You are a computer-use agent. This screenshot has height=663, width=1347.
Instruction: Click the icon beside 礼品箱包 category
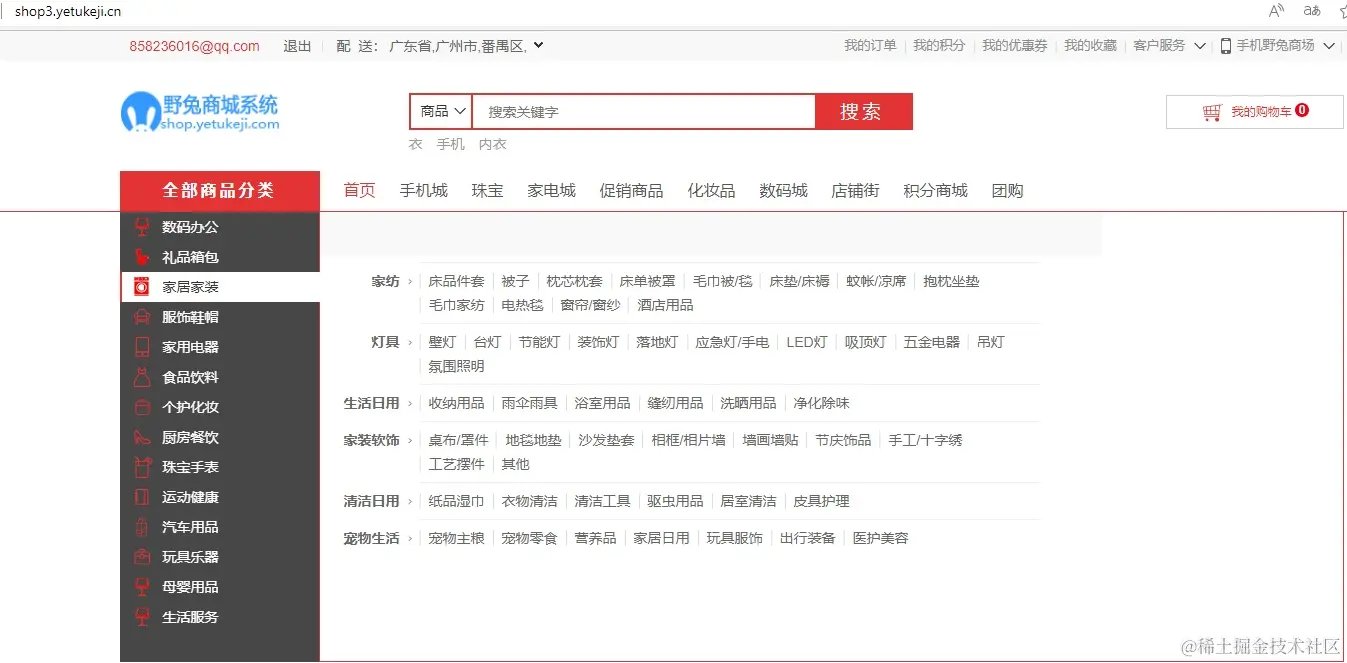pos(142,257)
